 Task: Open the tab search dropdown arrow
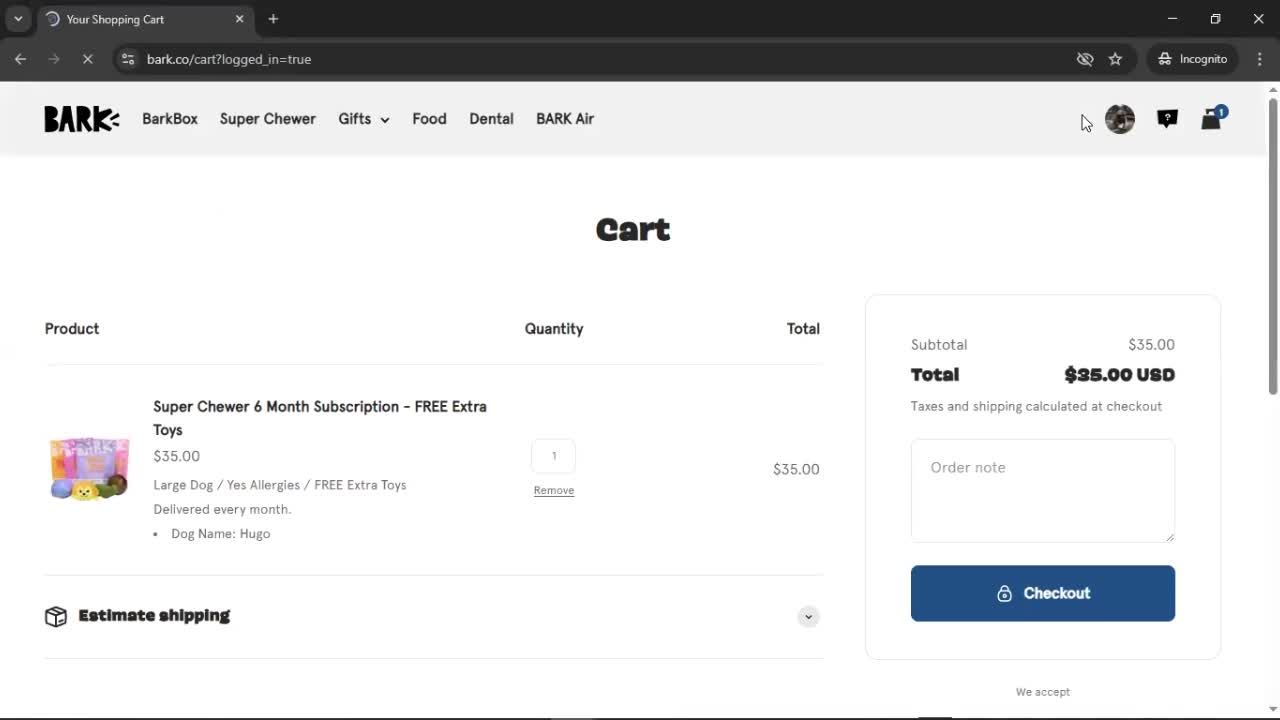pos(18,19)
